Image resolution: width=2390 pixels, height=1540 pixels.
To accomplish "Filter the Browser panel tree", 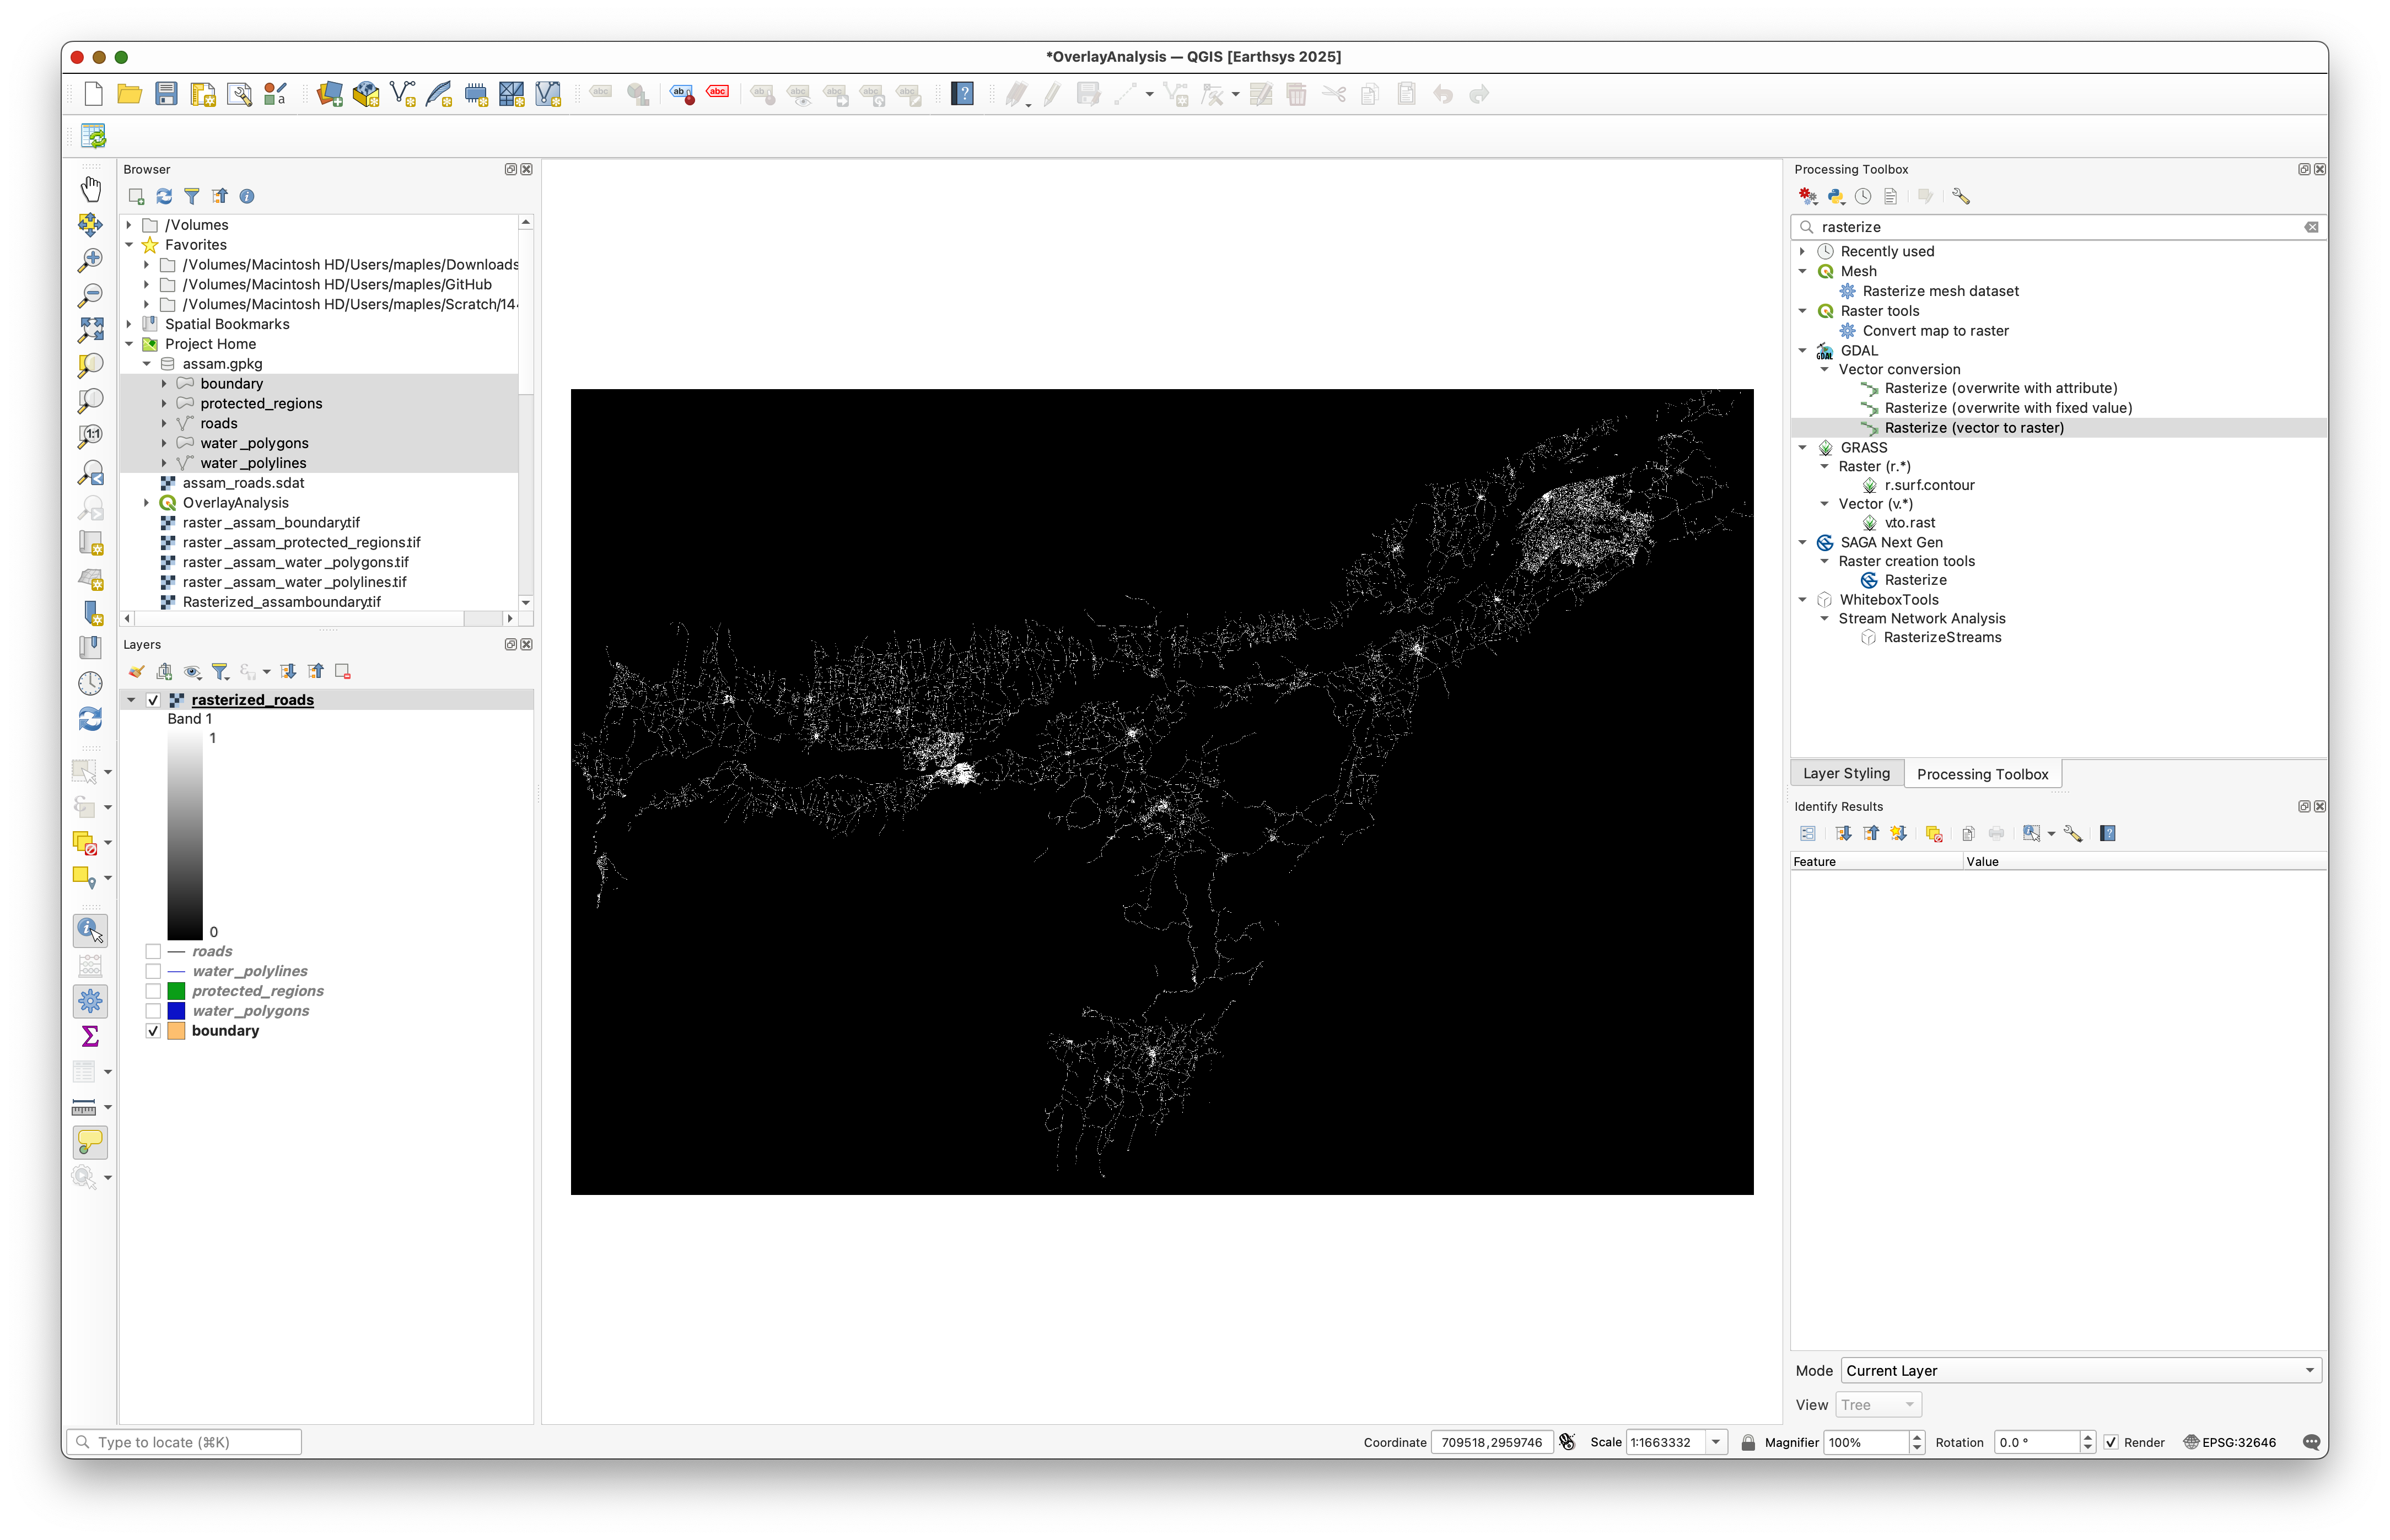I will click(x=192, y=196).
